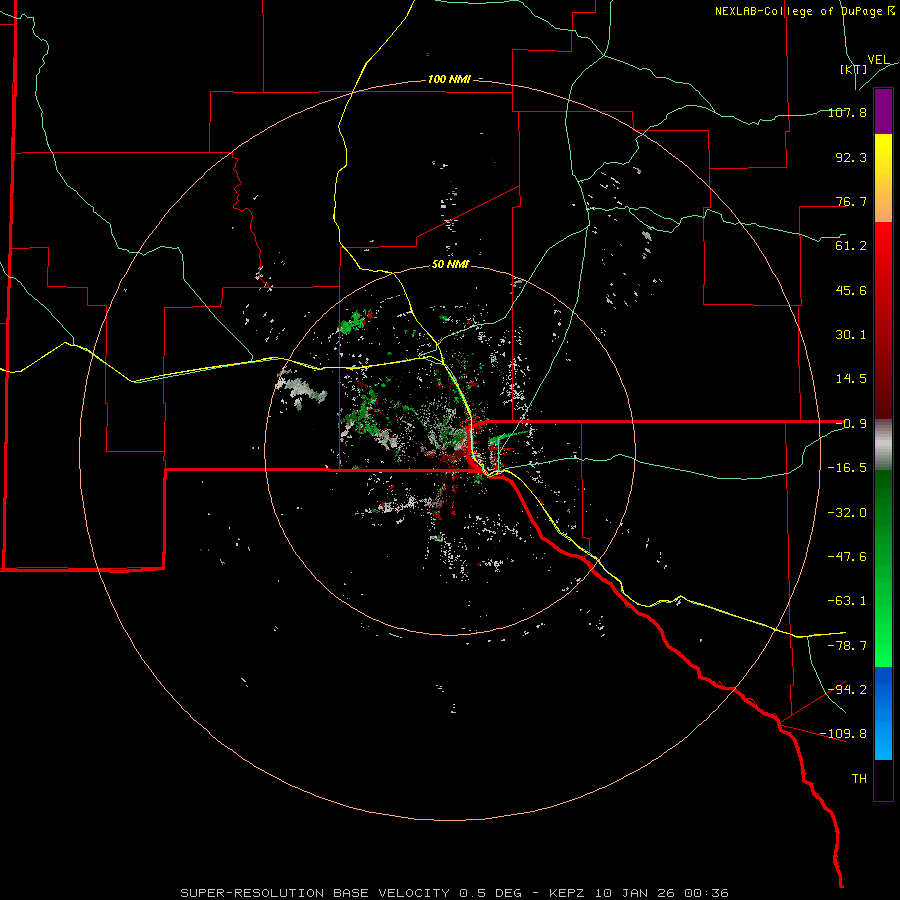This screenshot has height=900, width=900.
Task: Click the 92.3 velocity scale value
Action: coord(851,157)
